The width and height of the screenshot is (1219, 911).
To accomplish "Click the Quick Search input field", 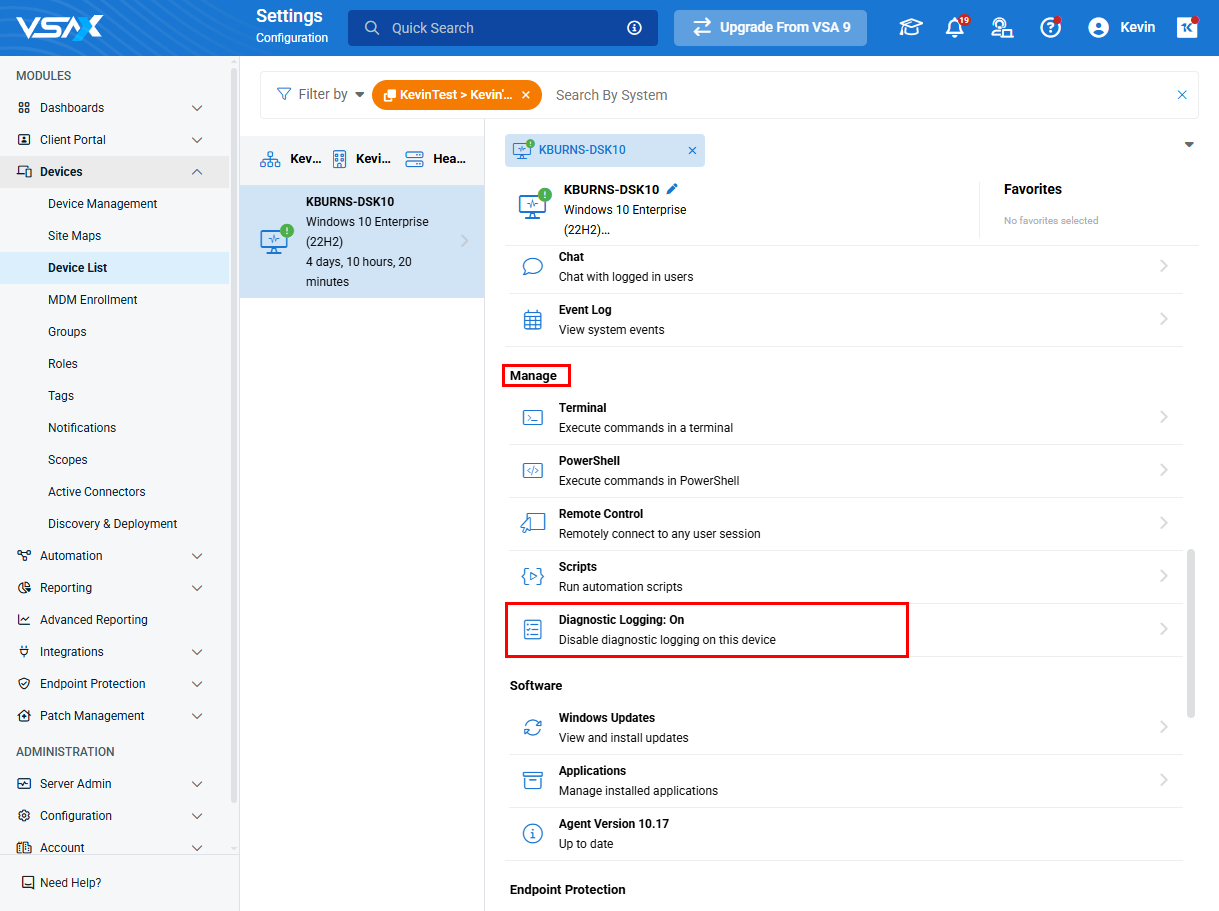I will click(x=503, y=28).
